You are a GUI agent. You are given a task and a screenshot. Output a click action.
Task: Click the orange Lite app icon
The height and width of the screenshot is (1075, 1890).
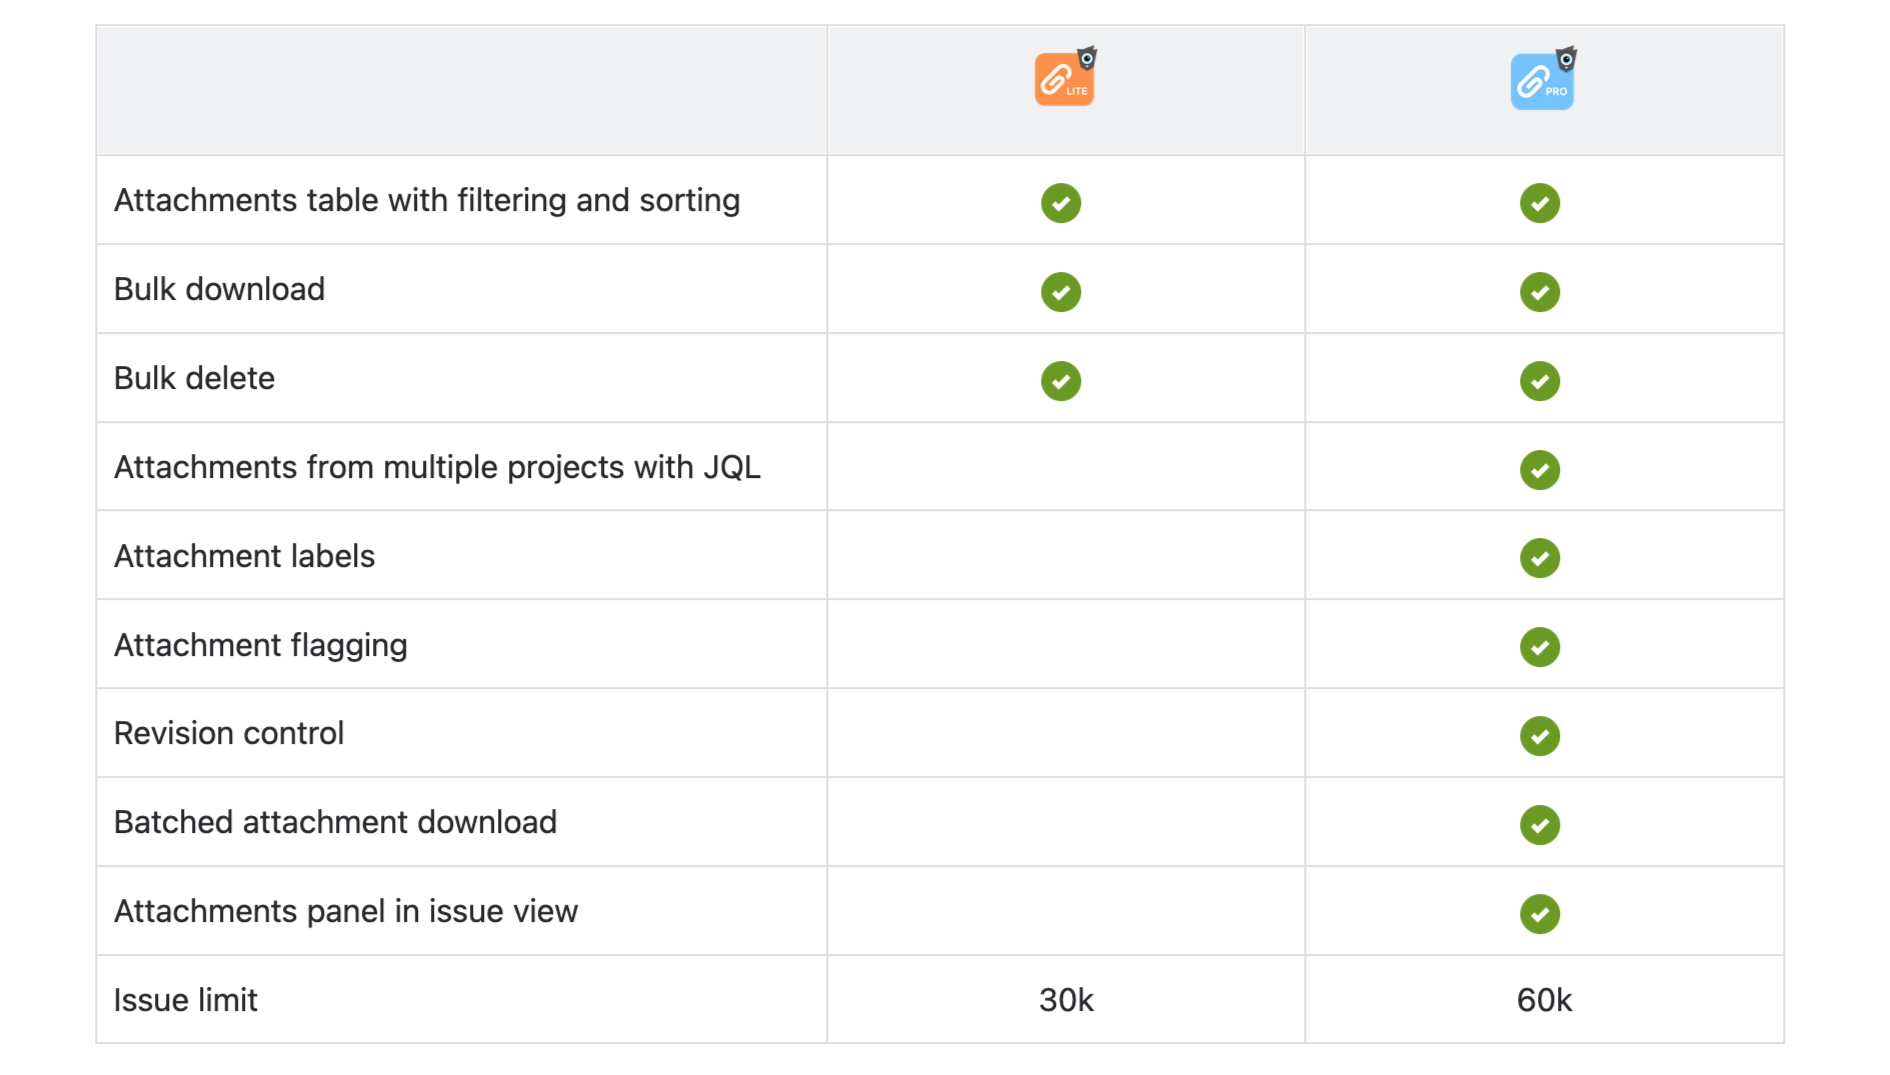(1064, 79)
